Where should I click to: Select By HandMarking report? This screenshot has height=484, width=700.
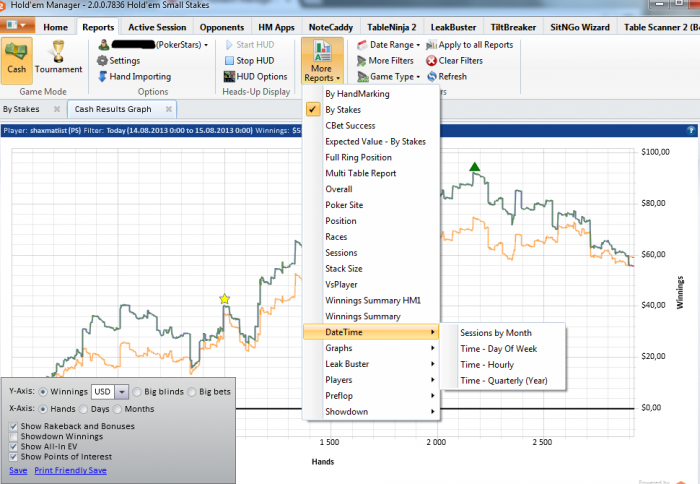point(357,94)
